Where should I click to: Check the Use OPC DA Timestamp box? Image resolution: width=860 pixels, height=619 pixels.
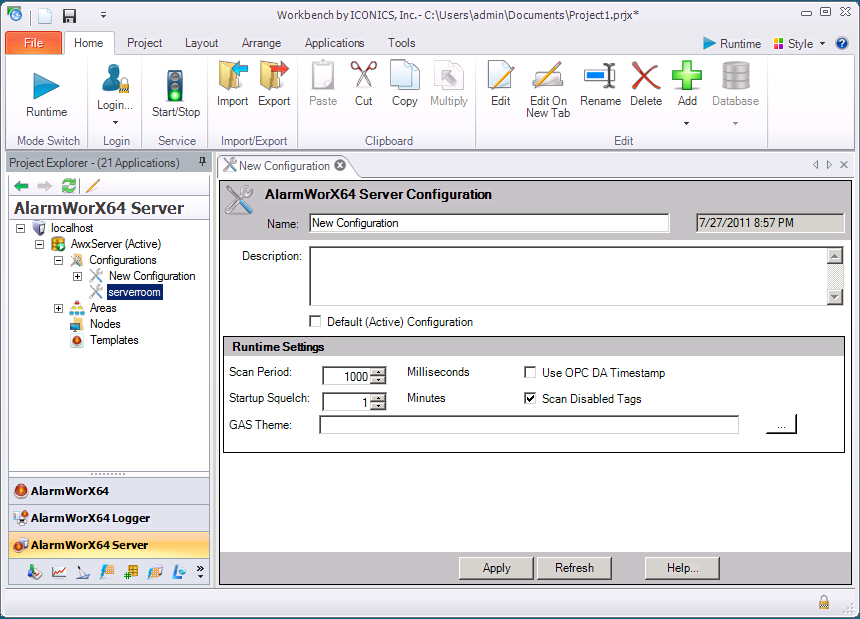(531, 373)
